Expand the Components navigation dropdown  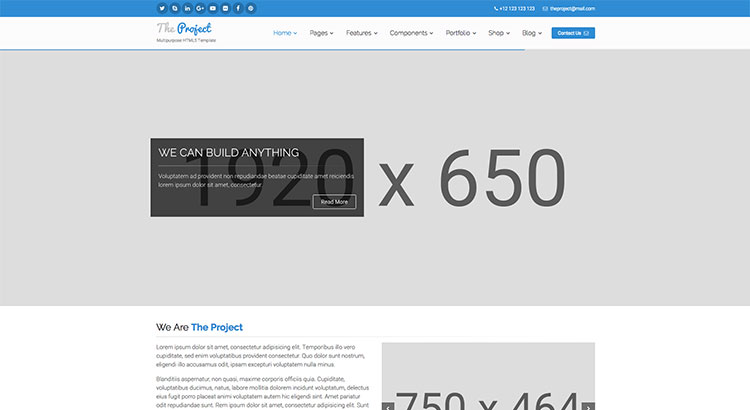[x=411, y=33]
